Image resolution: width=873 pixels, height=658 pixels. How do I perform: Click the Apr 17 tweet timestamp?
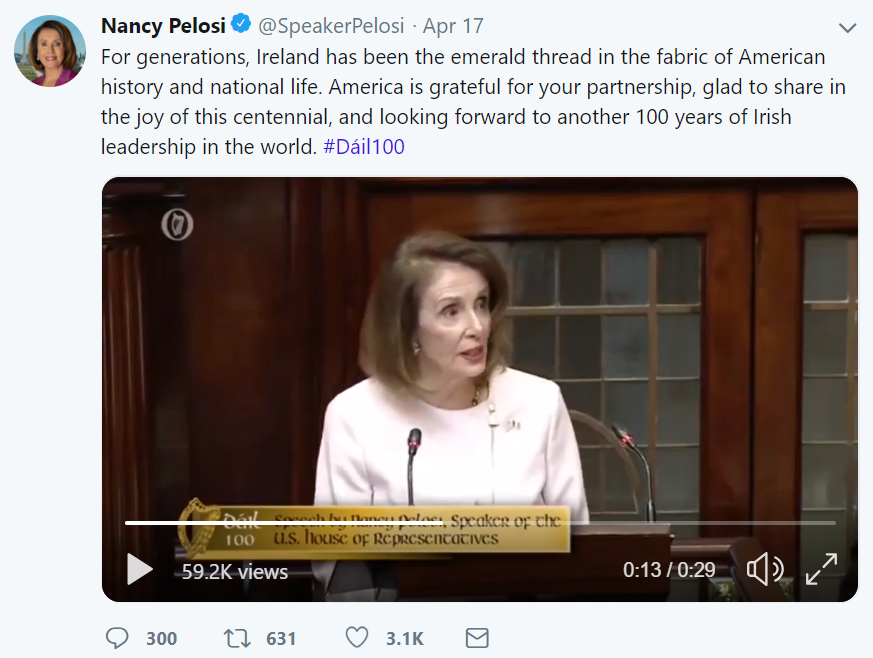[x=453, y=26]
